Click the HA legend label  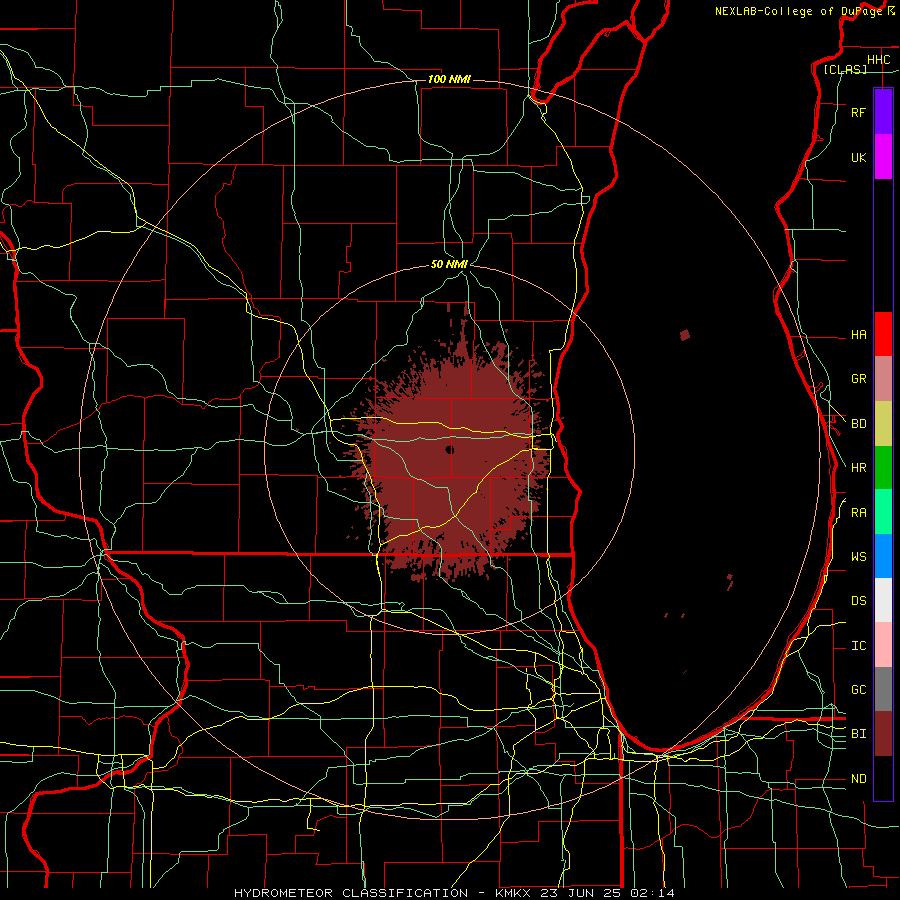coord(858,334)
